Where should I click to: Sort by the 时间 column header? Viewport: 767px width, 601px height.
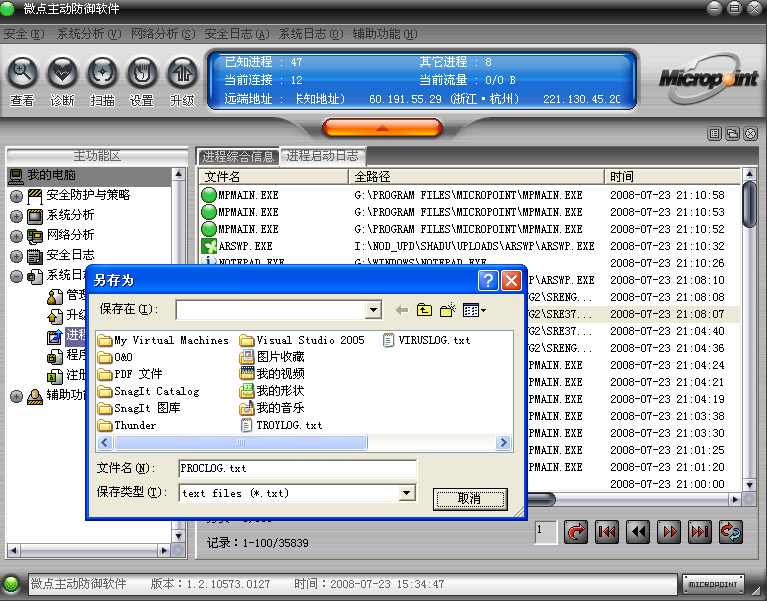coord(673,177)
